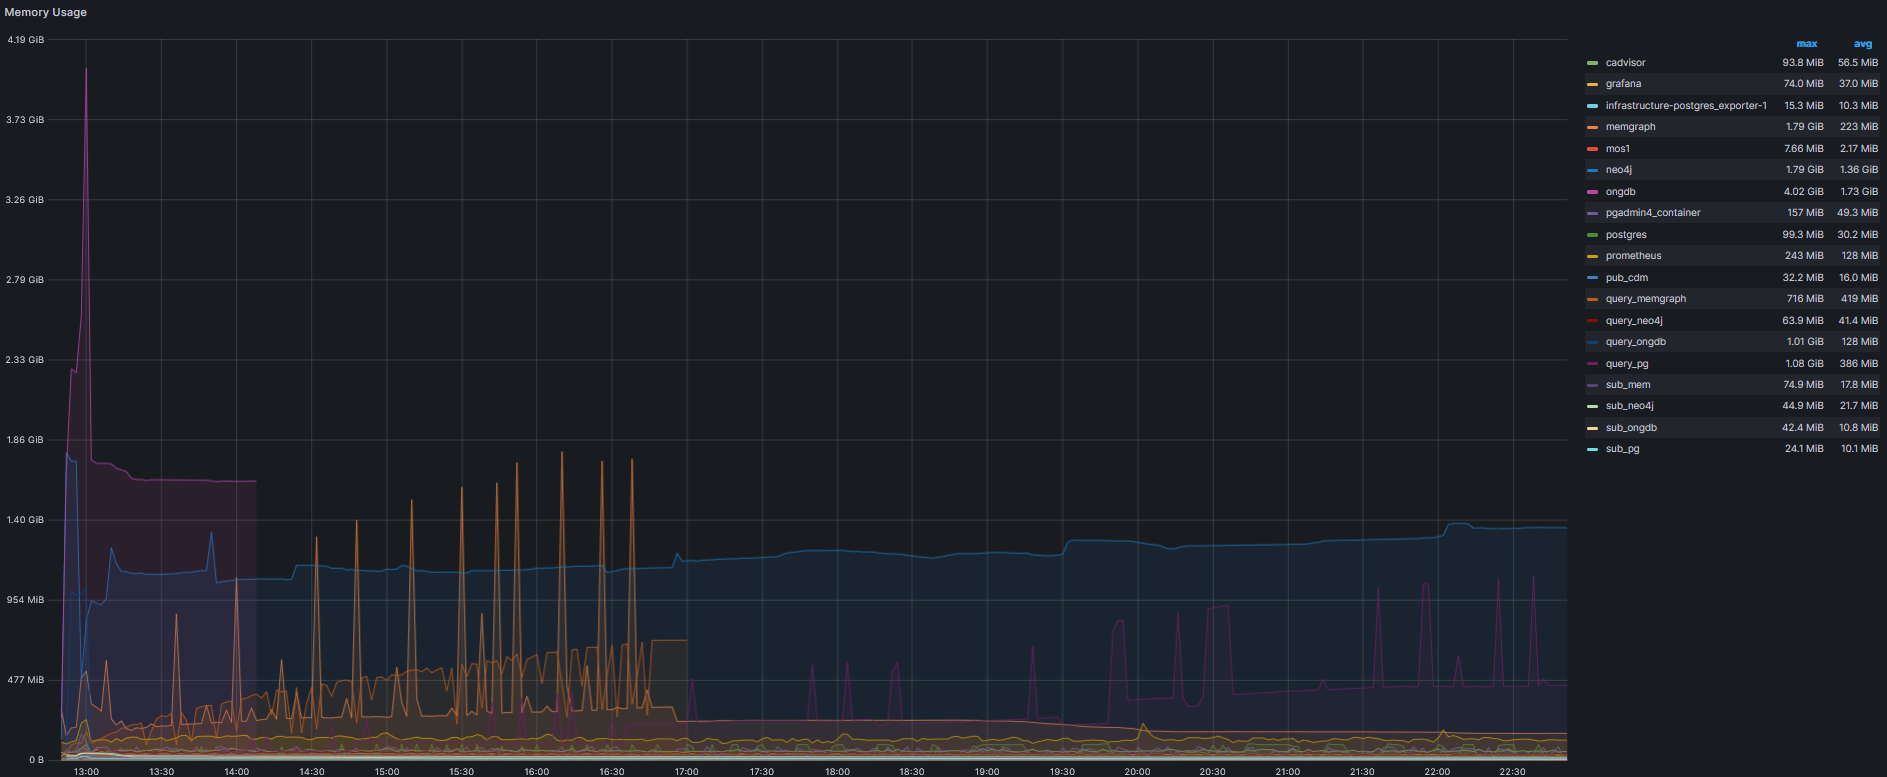
Task: Click the sub_neo4j legend label
Action: click(1630, 406)
